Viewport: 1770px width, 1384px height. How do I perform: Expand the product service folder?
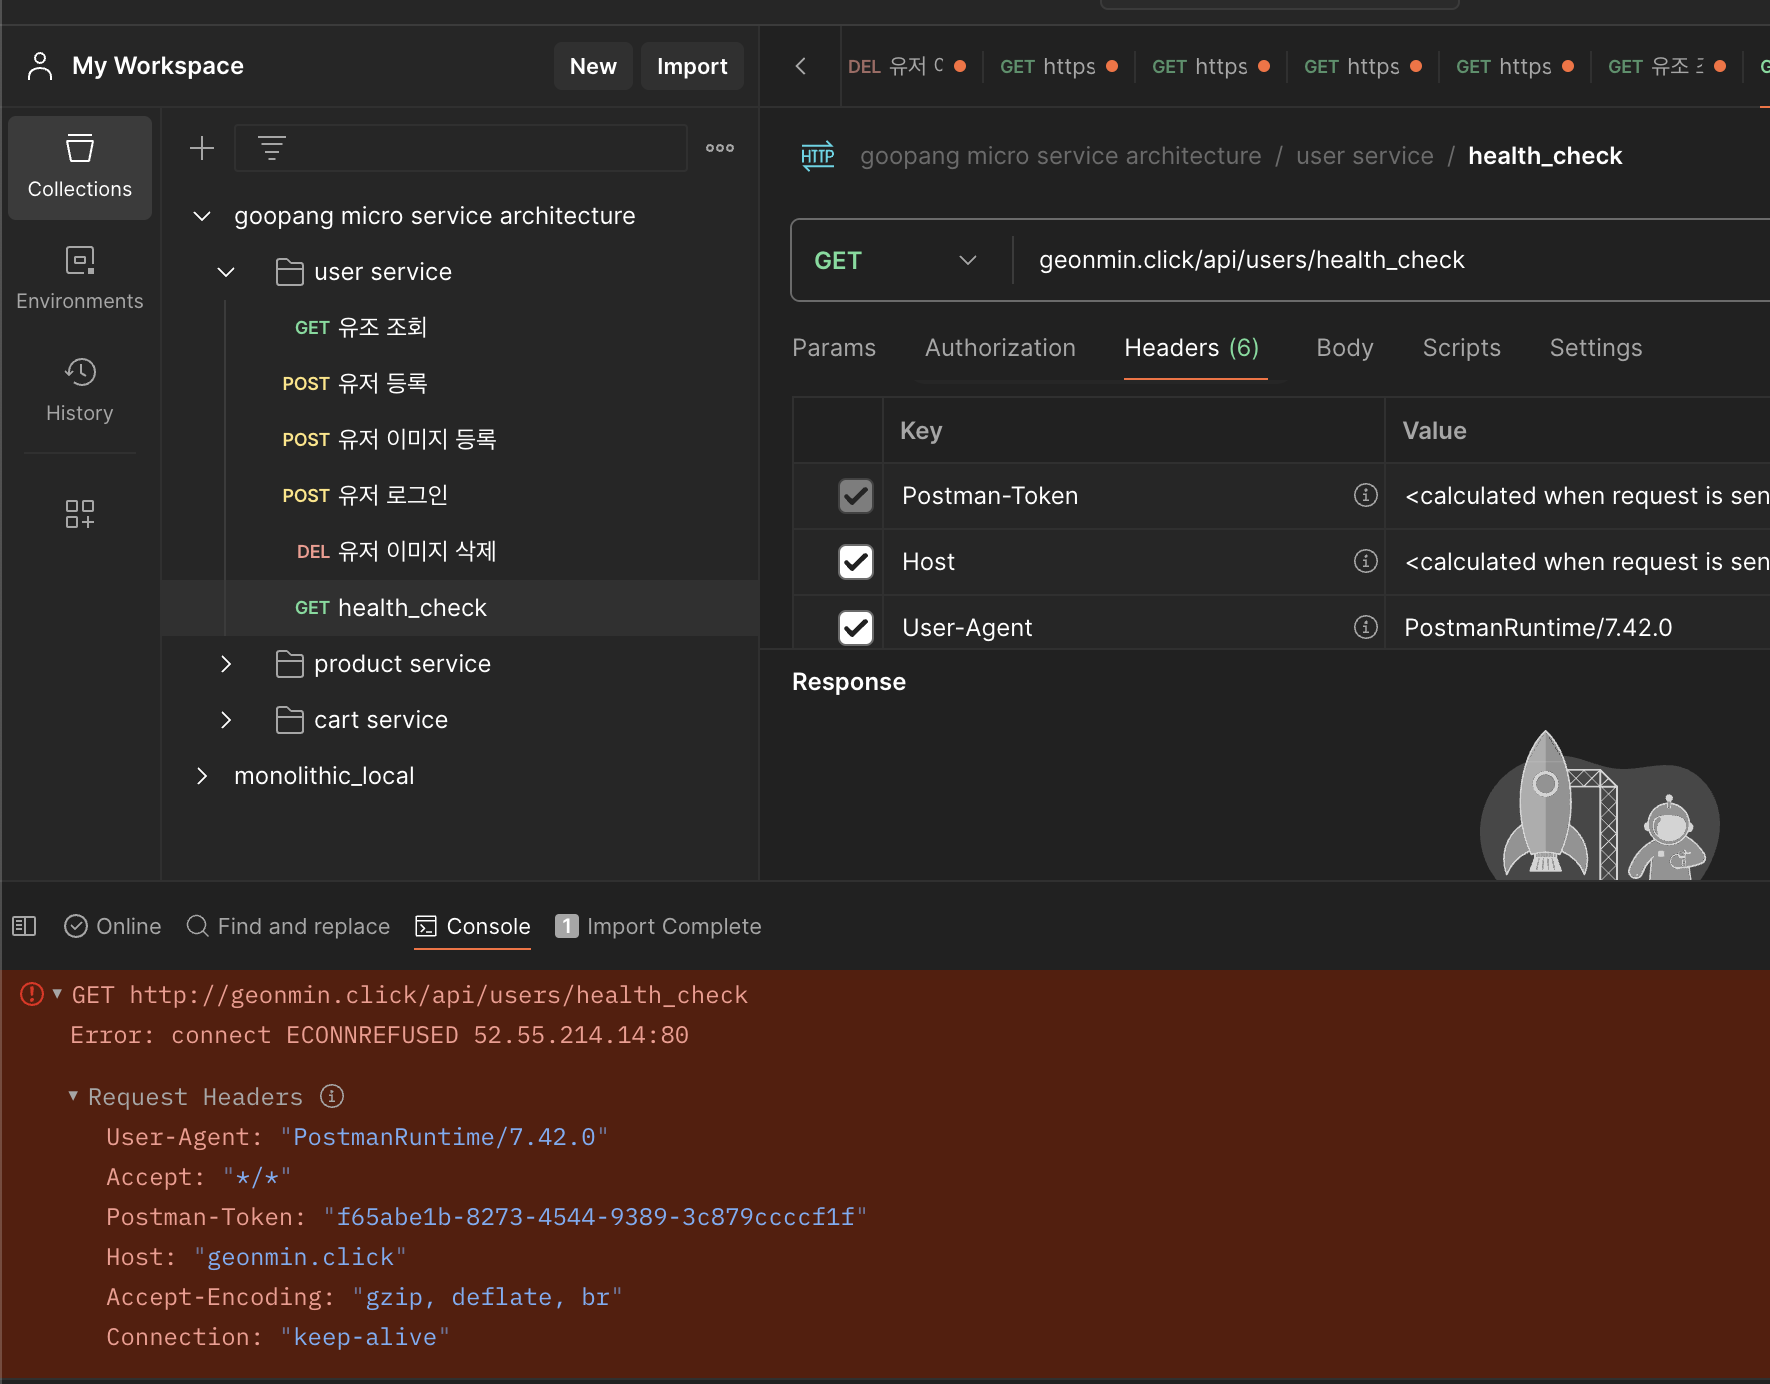tap(226, 664)
